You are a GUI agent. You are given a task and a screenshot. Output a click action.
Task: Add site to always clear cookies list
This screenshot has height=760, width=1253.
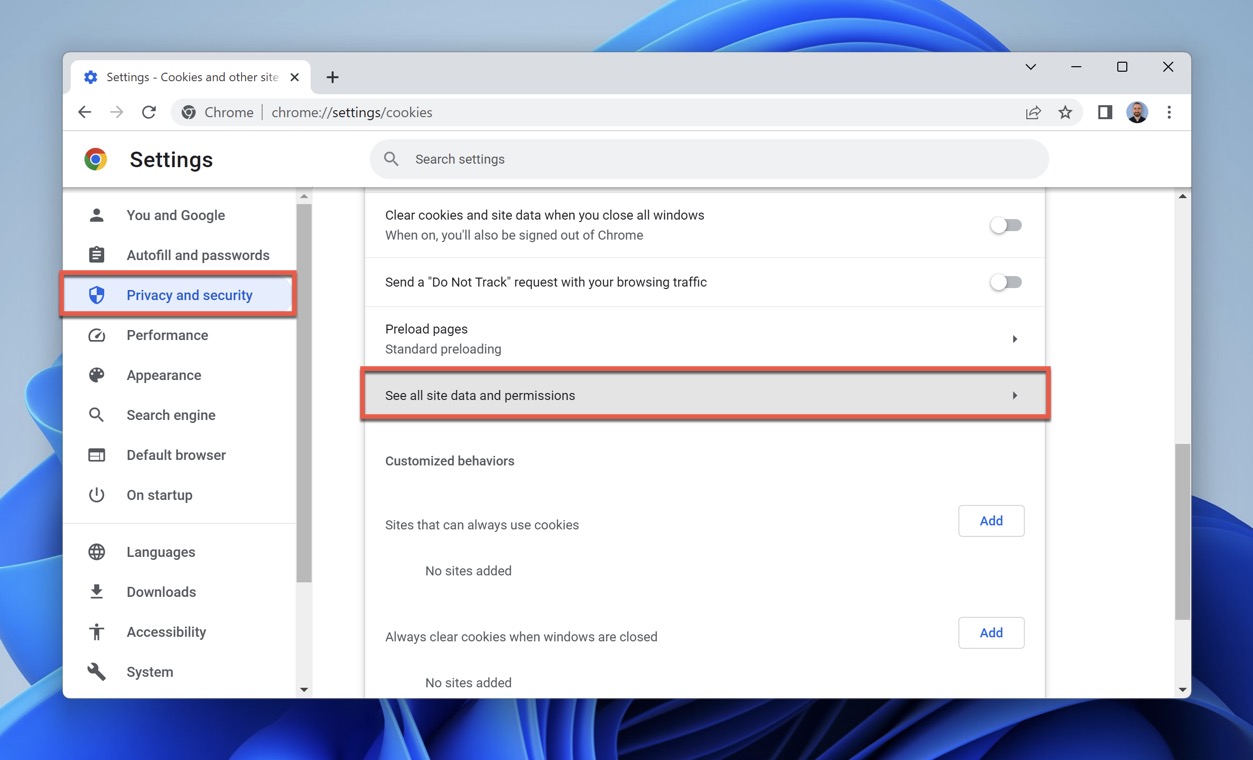pyautogui.click(x=990, y=633)
